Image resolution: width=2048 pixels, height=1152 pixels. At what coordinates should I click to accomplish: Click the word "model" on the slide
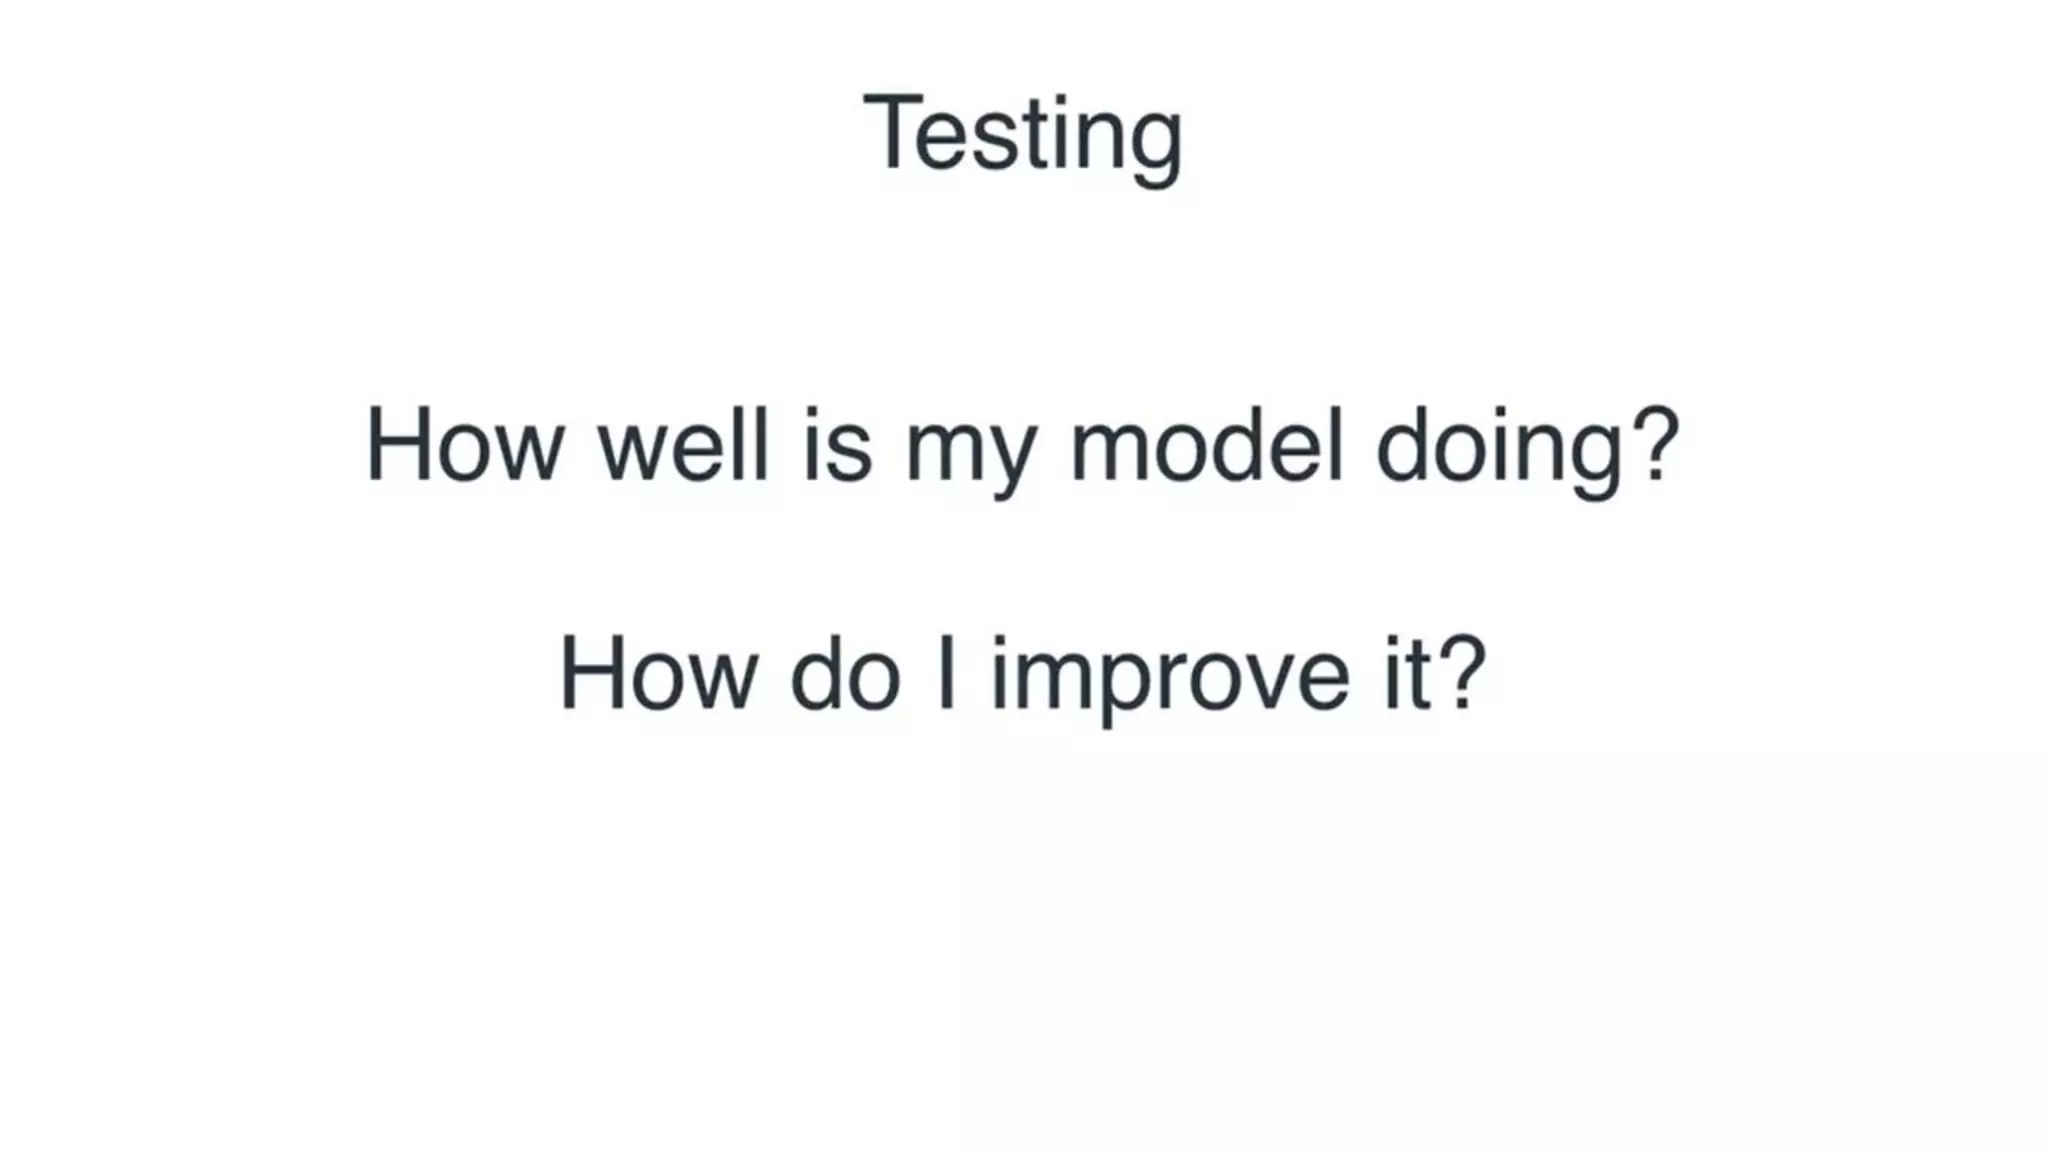click(1206, 446)
